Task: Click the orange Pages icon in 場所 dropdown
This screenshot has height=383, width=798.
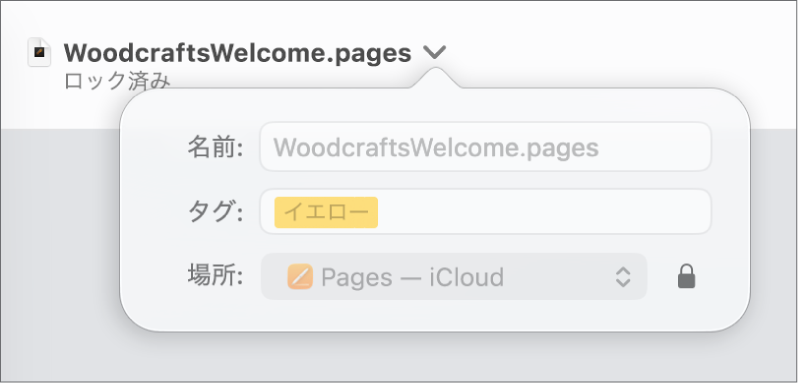Action: [300, 277]
